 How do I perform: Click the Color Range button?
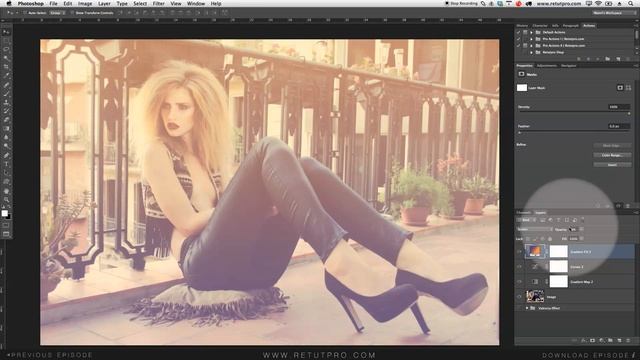[x=612, y=155]
